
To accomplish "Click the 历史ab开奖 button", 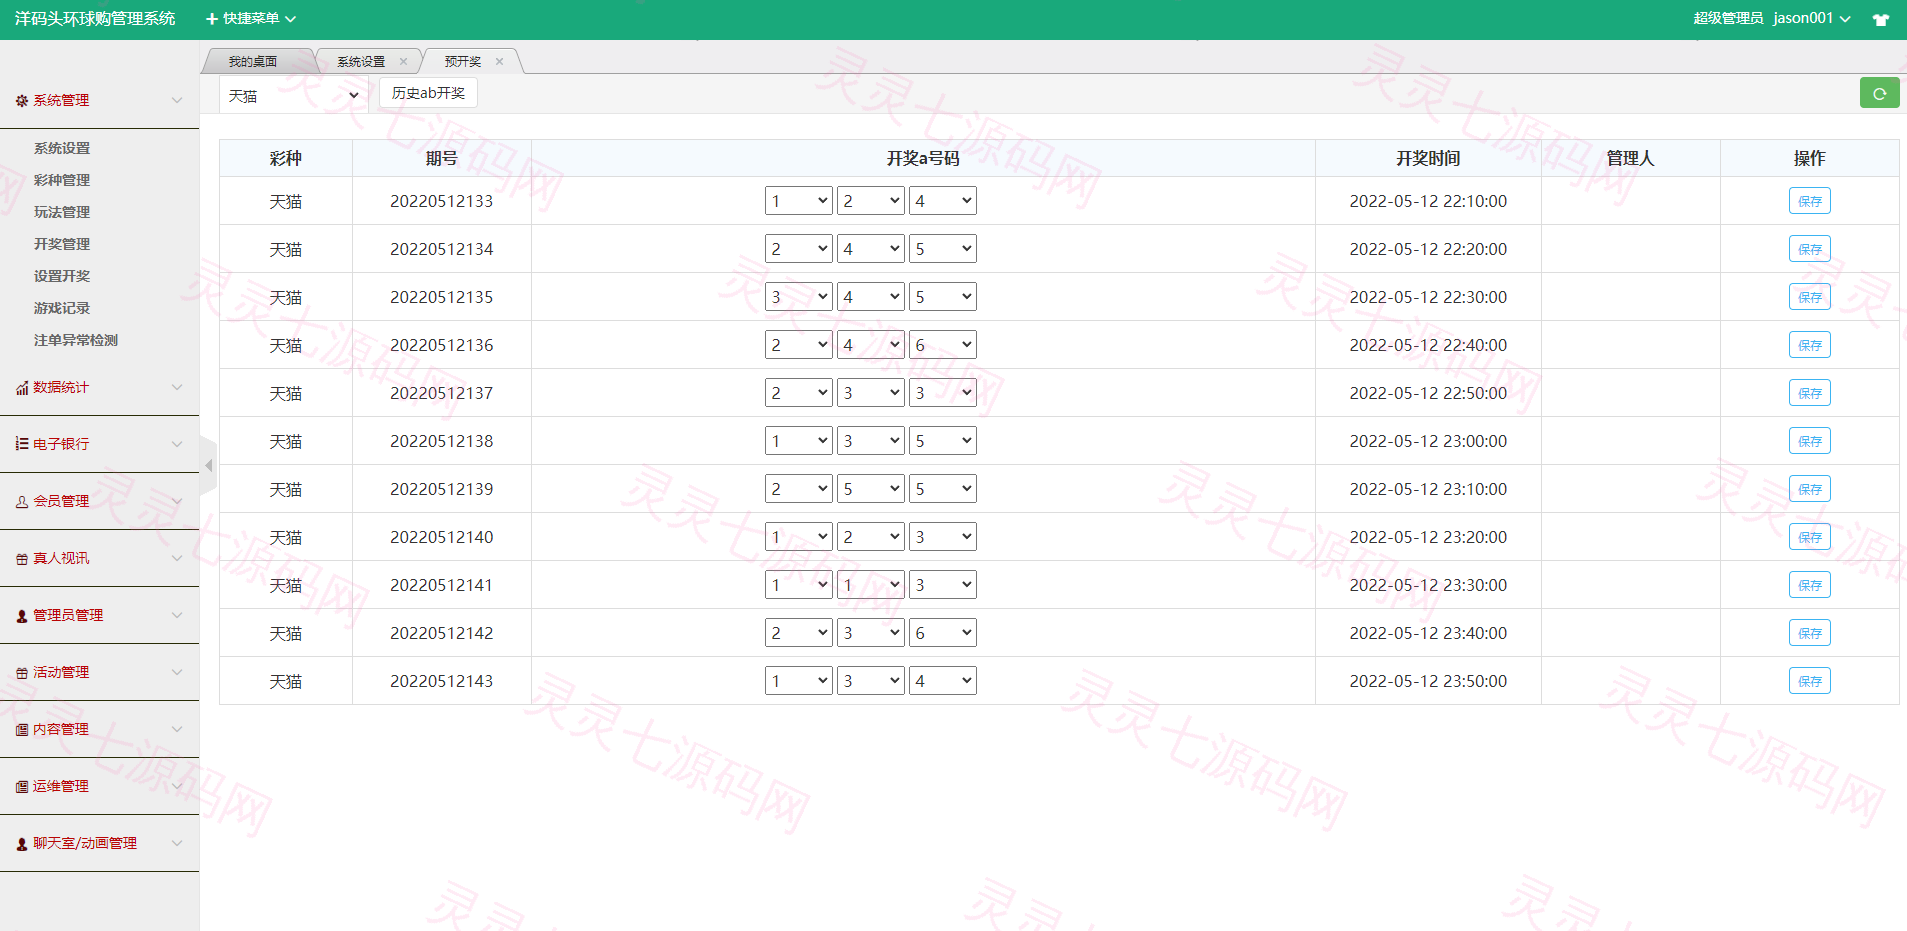I will [428, 93].
